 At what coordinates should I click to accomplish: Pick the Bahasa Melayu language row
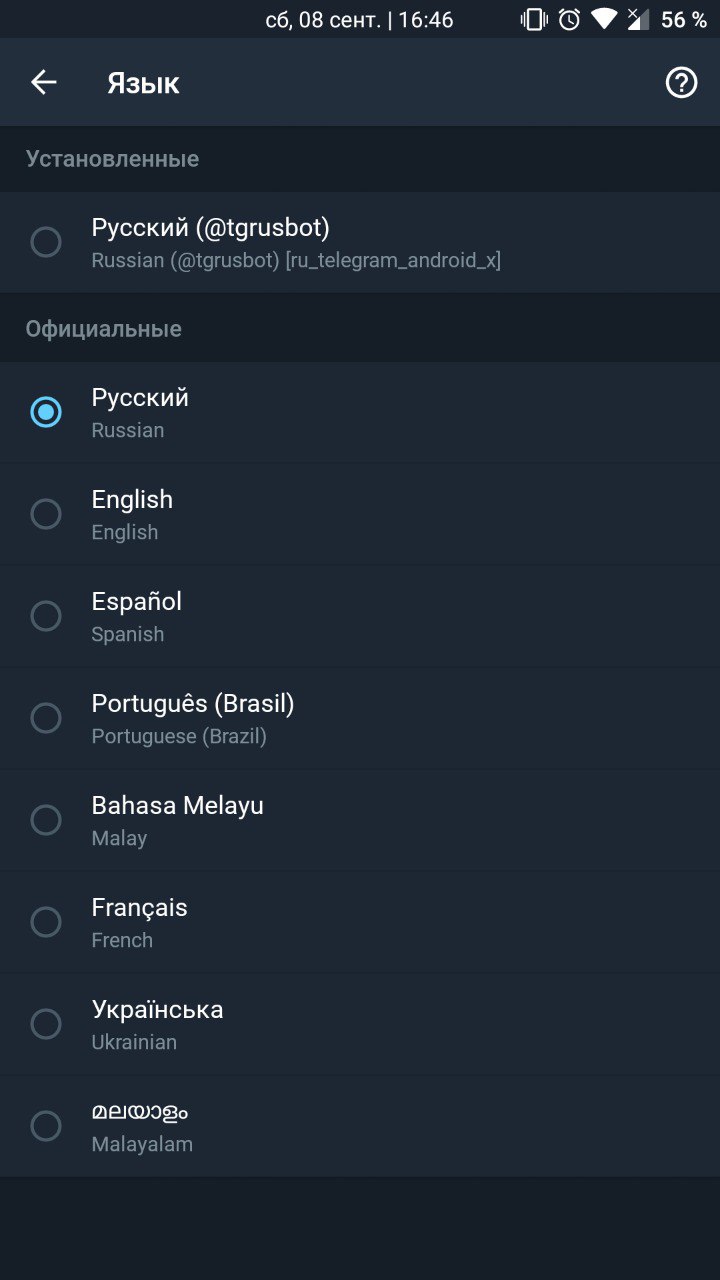[360, 820]
